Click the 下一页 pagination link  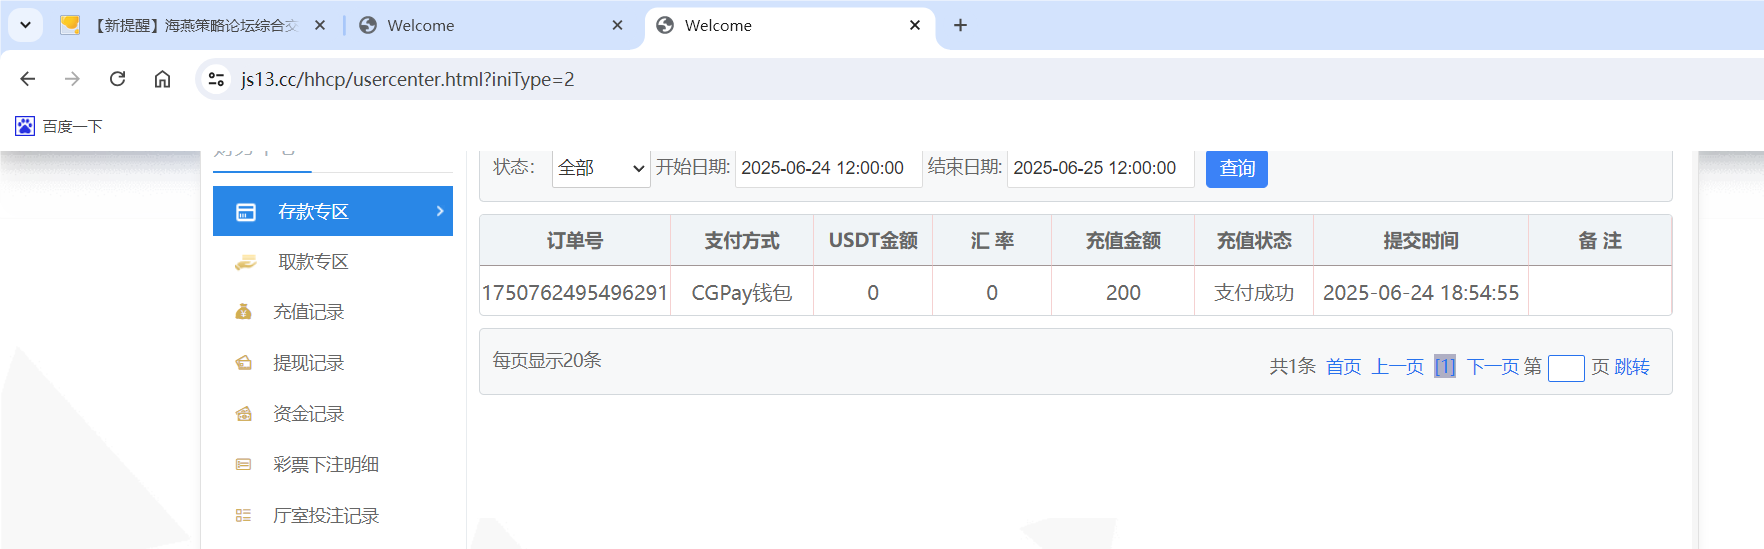(x=1493, y=367)
